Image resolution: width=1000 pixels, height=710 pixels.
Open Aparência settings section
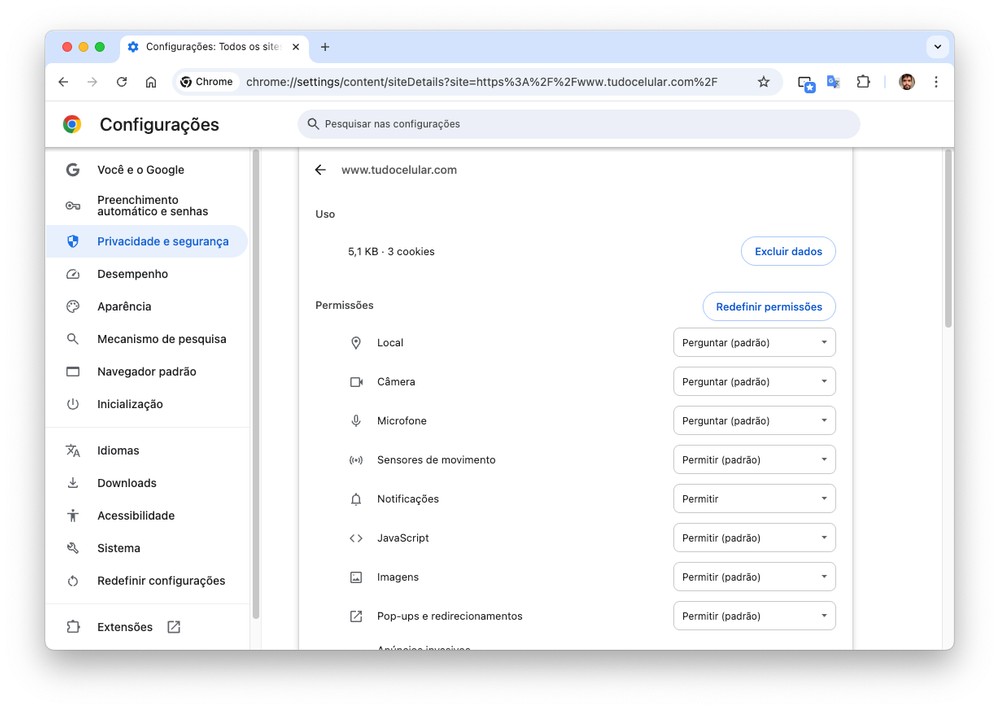click(x=124, y=307)
